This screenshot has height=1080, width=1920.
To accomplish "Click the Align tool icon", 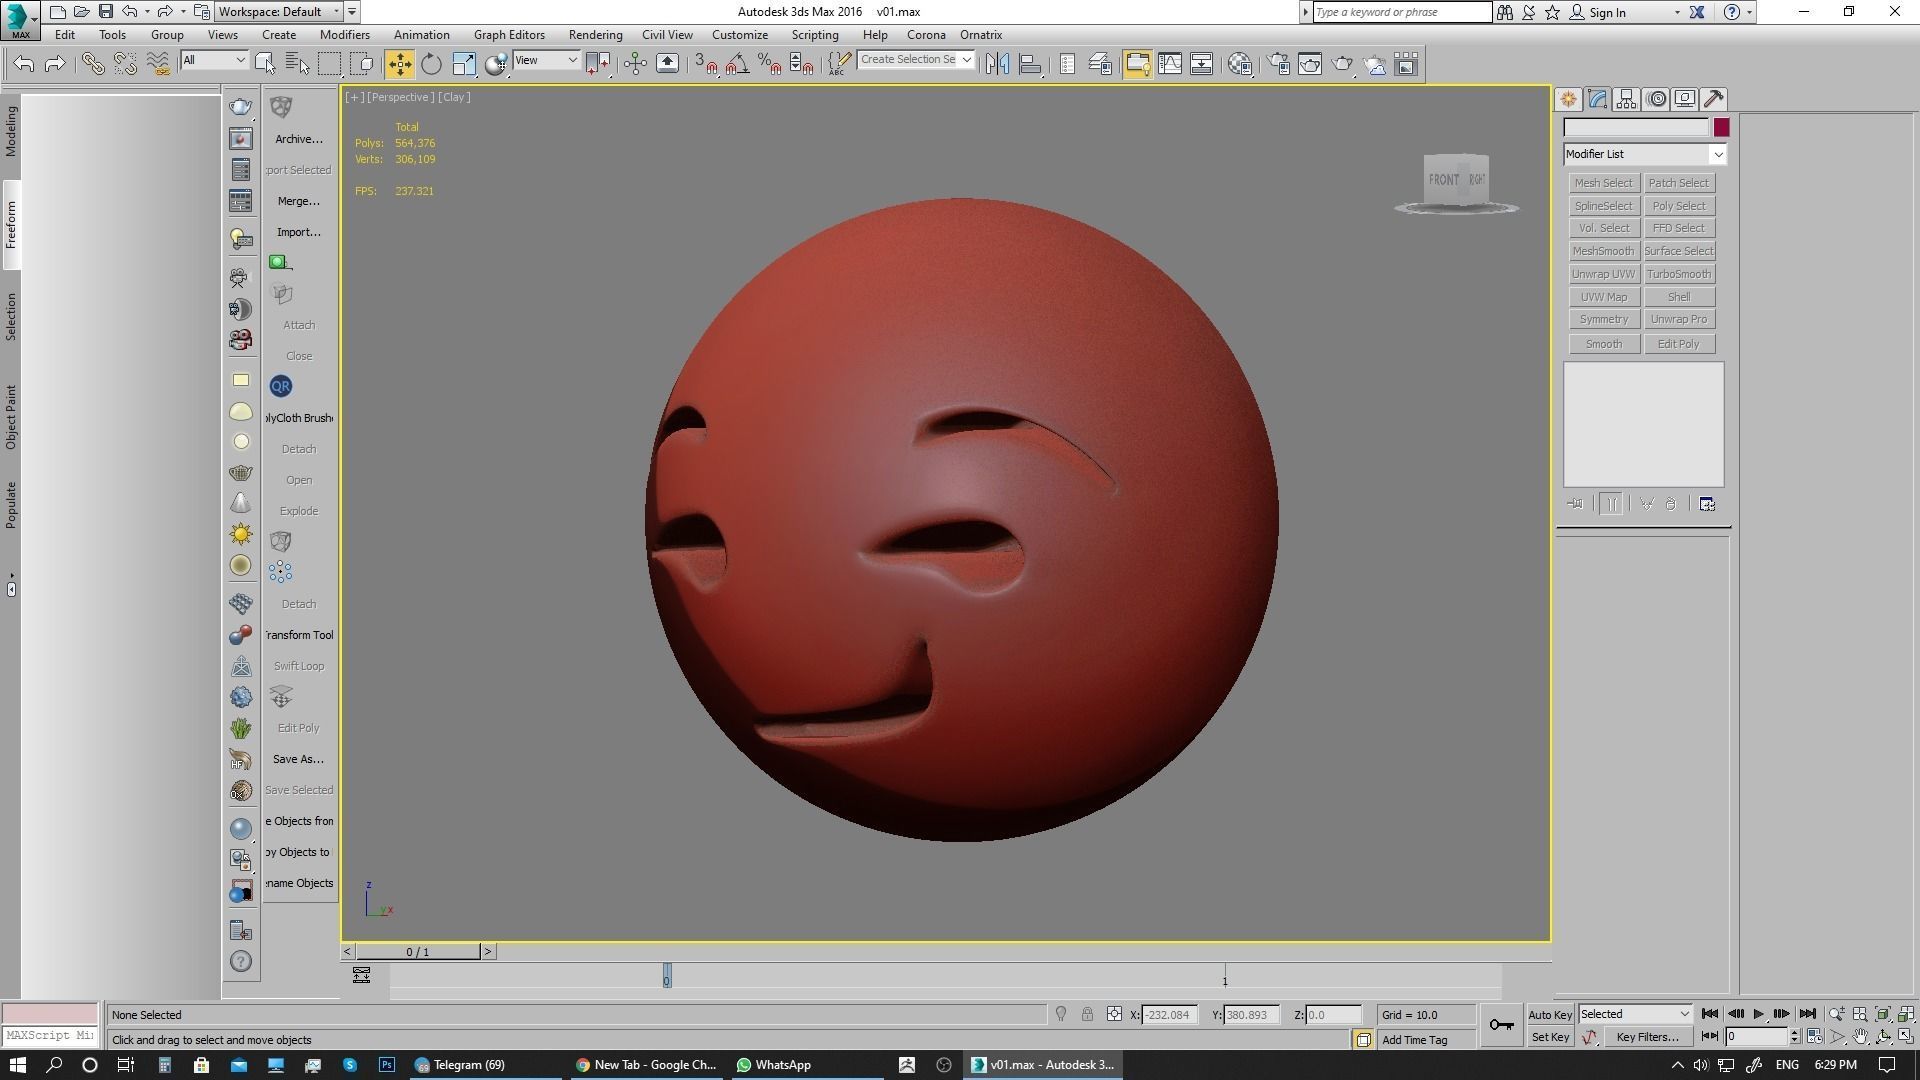I will (1030, 64).
